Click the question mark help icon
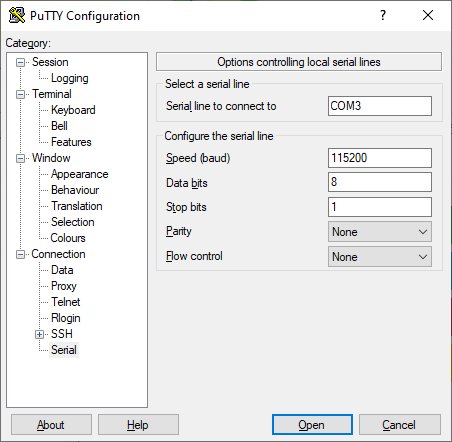This screenshot has width=452, height=442. 383,15
